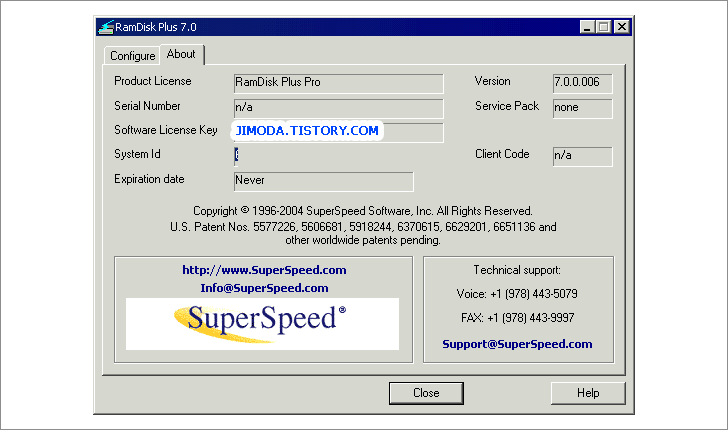Minimize the RamDisk Plus window
The height and width of the screenshot is (430, 728).
tap(587, 27)
